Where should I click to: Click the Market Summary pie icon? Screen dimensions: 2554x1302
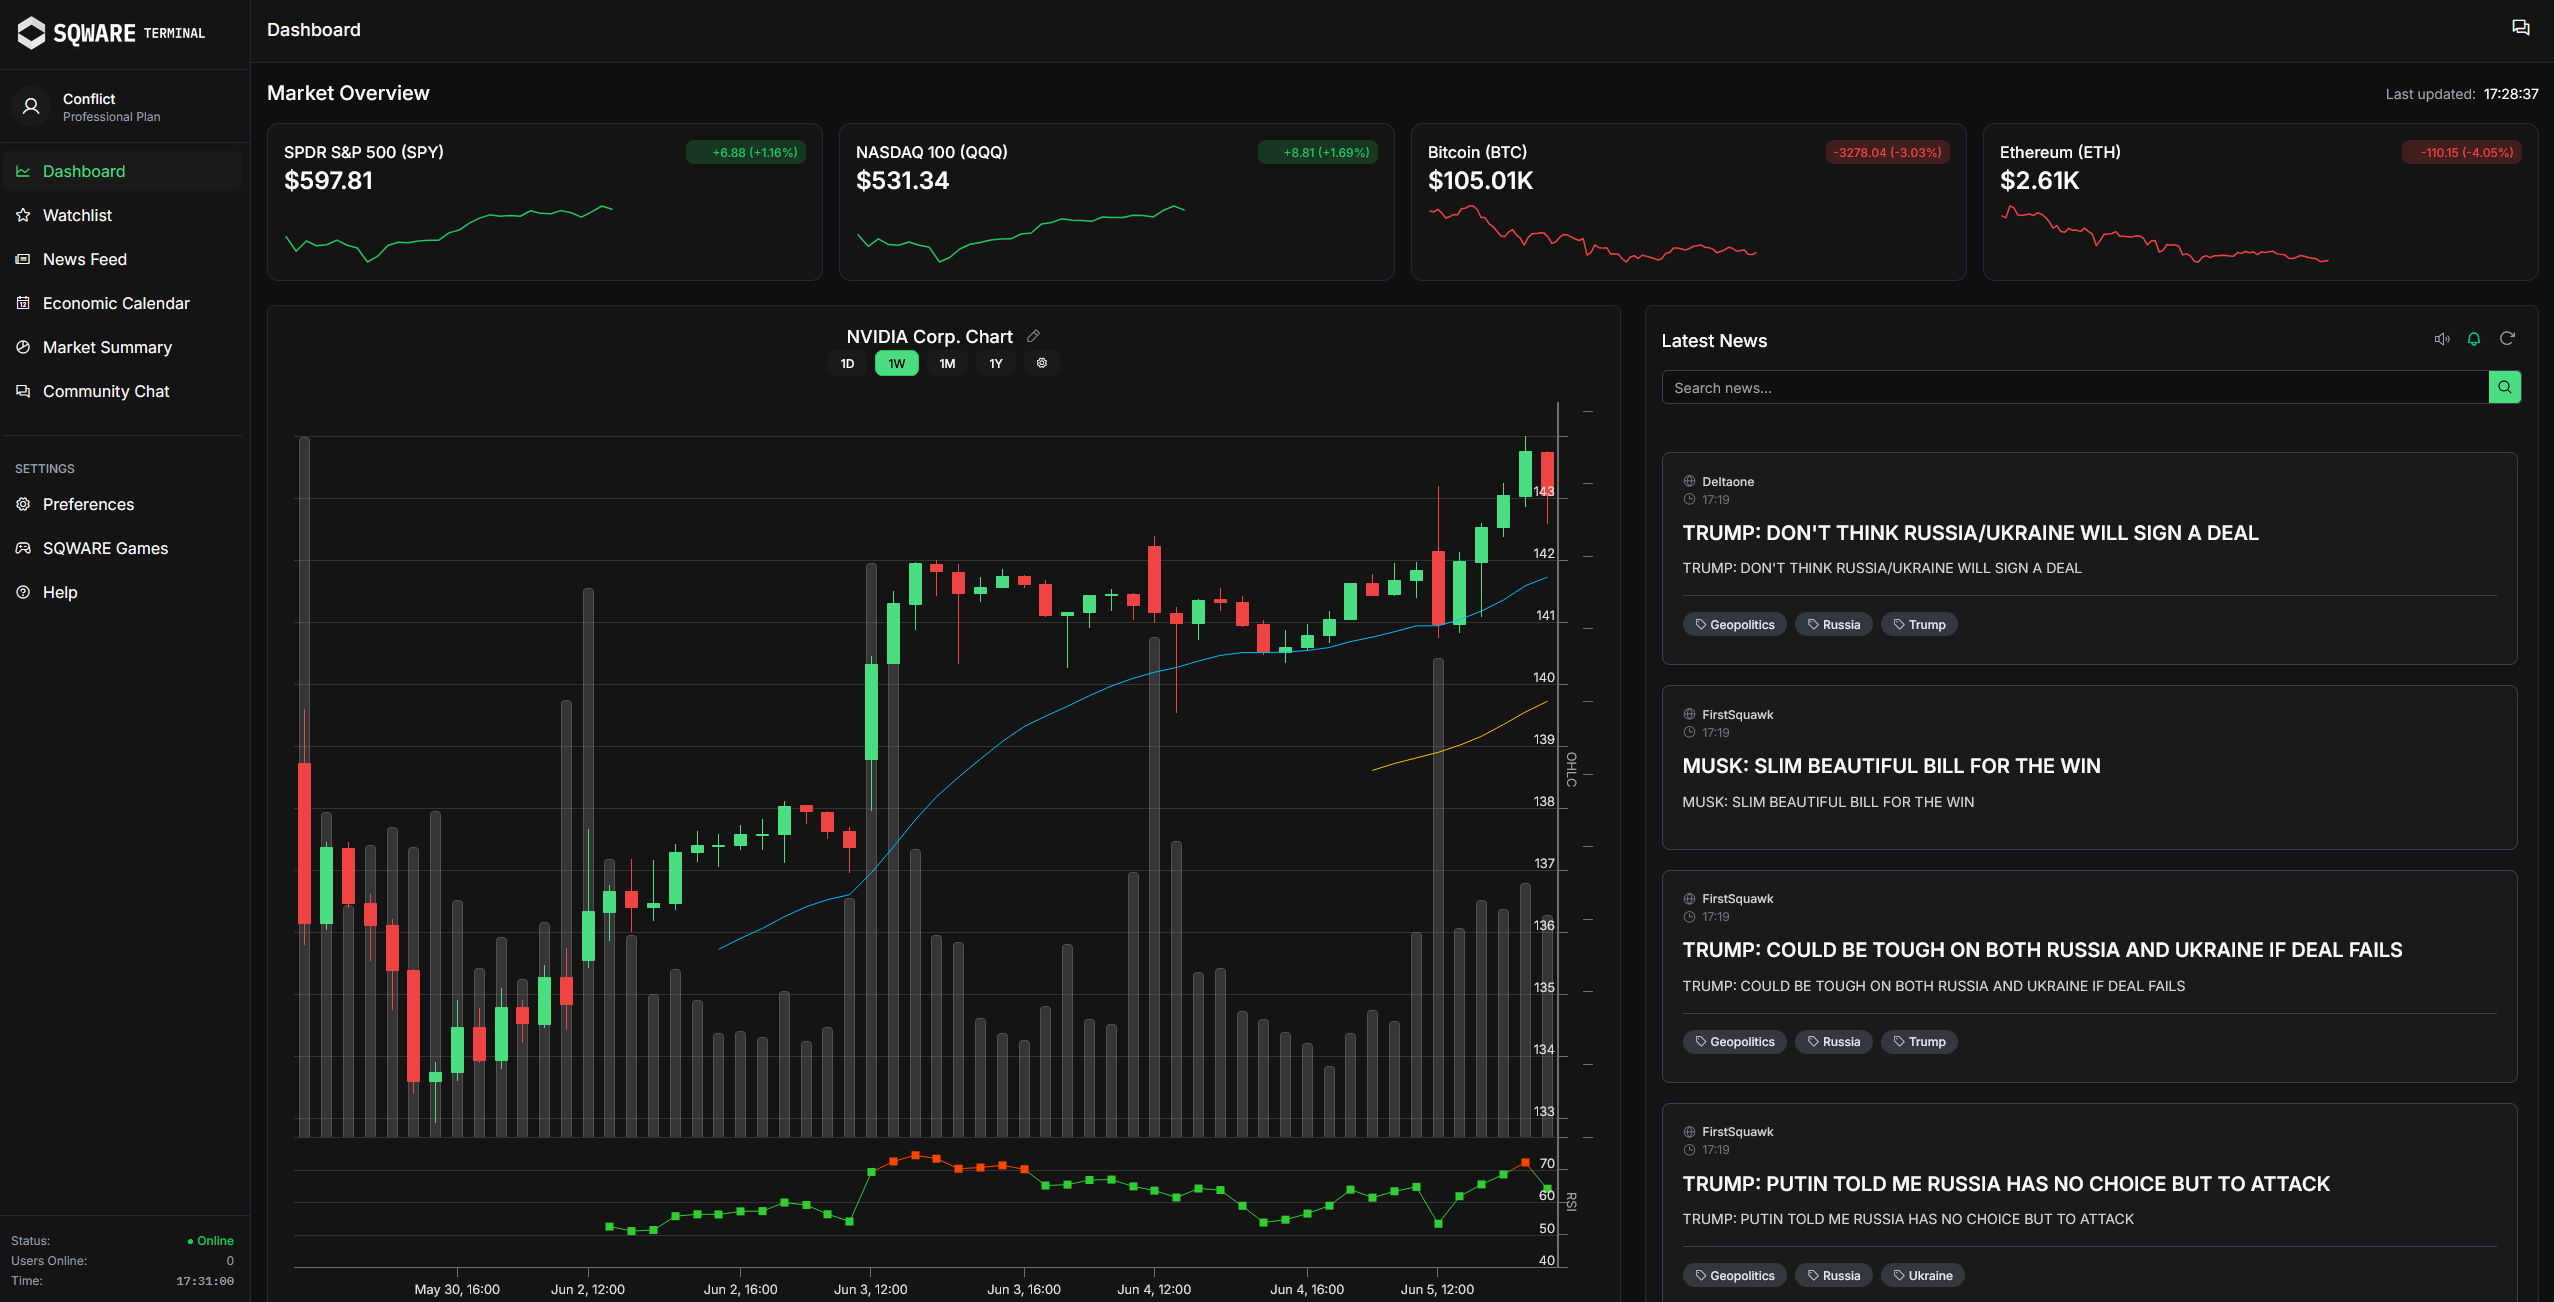(23, 347)
